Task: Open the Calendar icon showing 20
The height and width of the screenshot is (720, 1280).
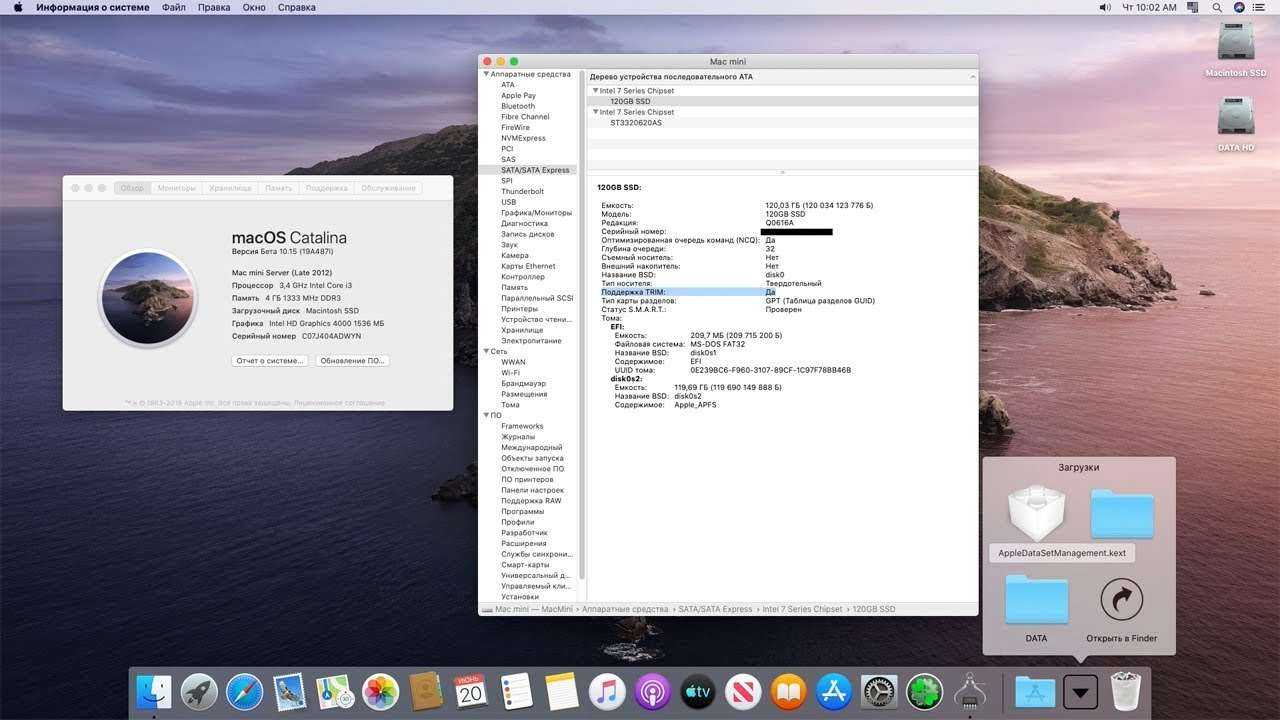Action: (x=471, y=691)
